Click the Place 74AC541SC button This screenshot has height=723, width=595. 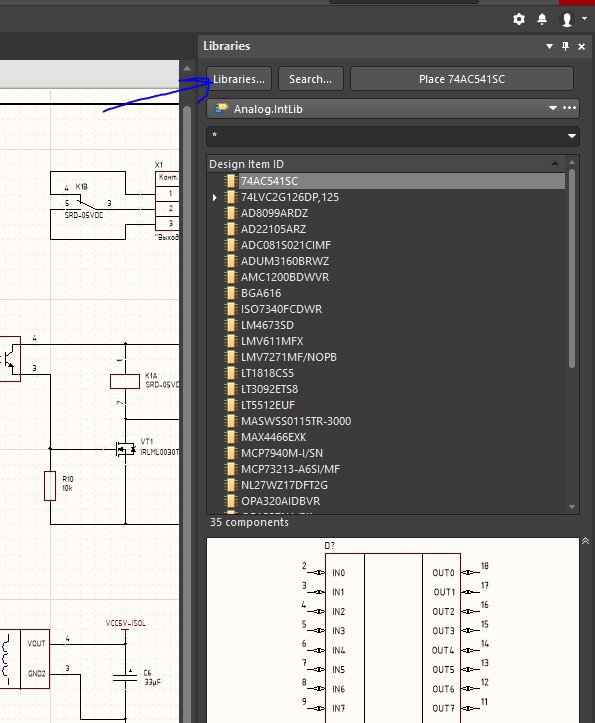[462, 79]
